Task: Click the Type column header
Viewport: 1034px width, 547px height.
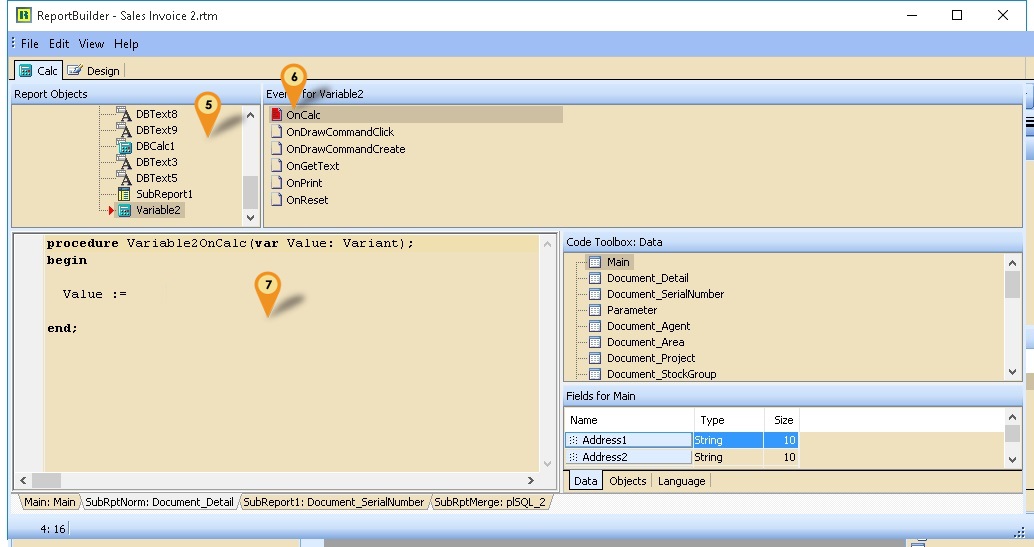Action: click(x=712, y=420)
